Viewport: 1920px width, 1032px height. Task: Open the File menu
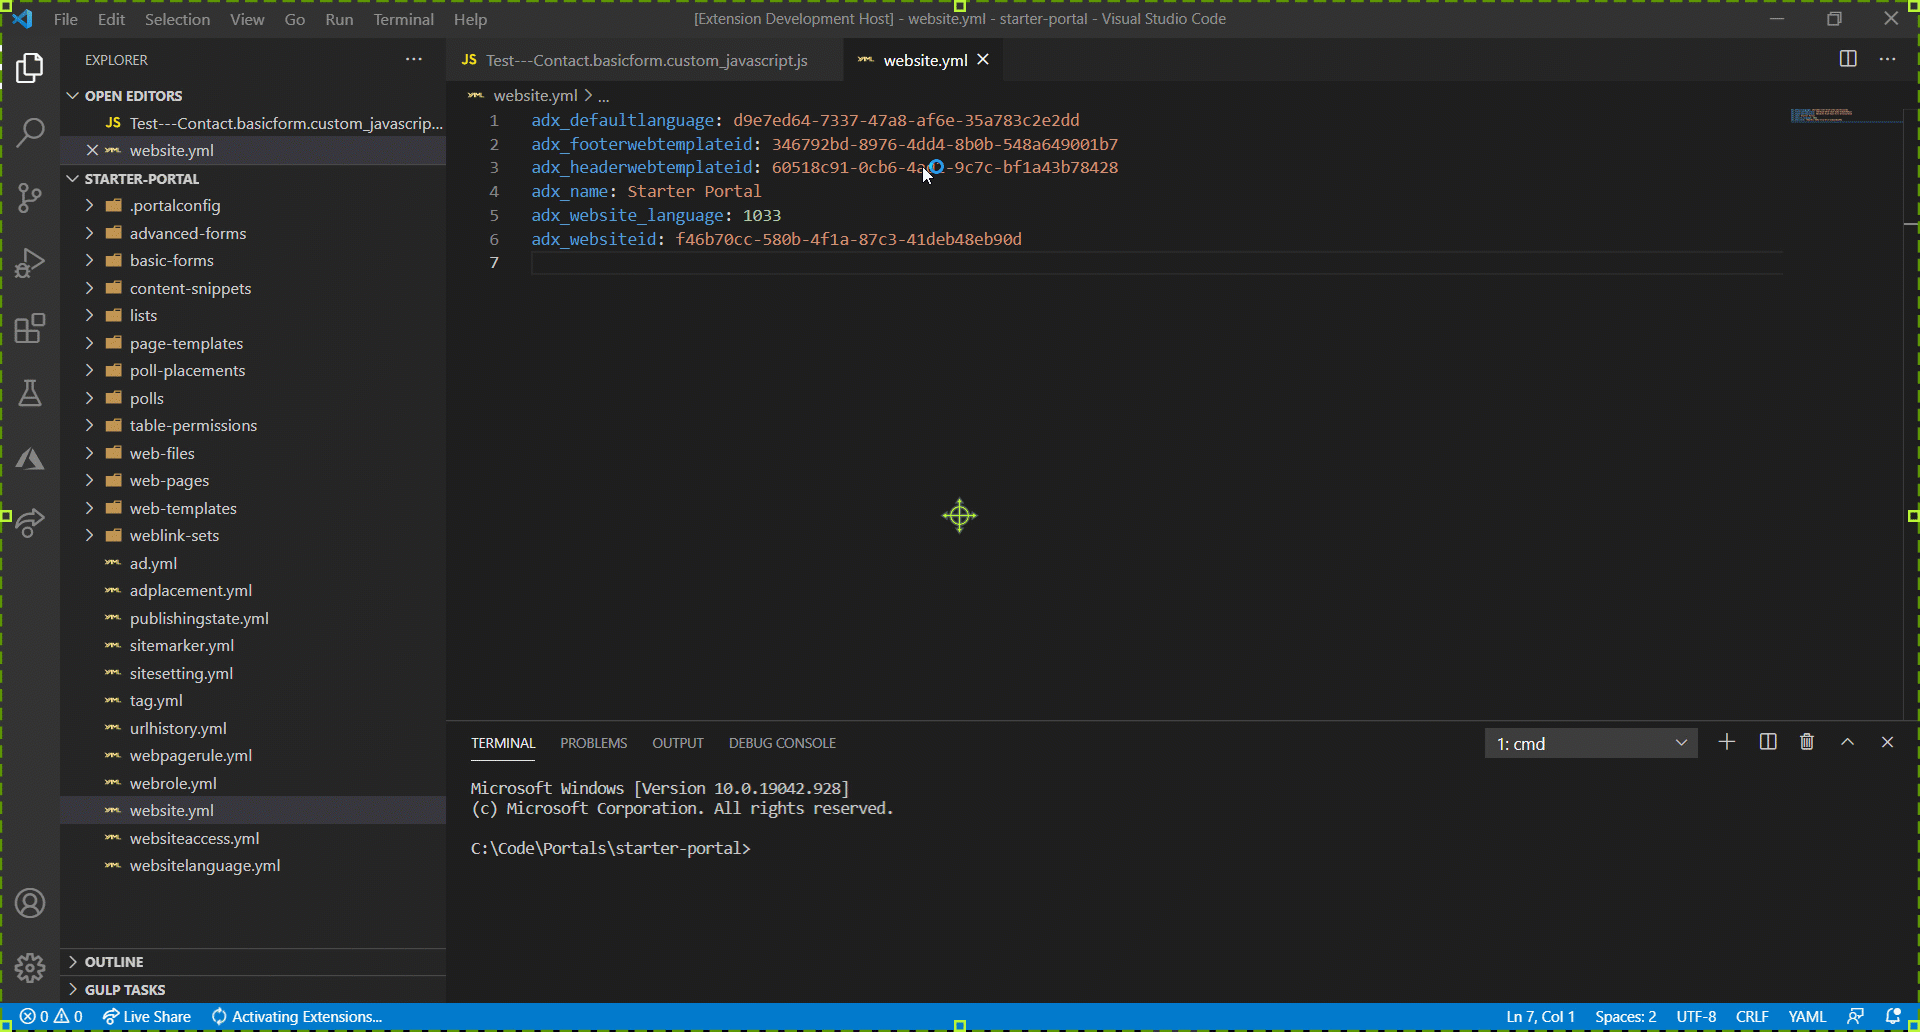66,19
